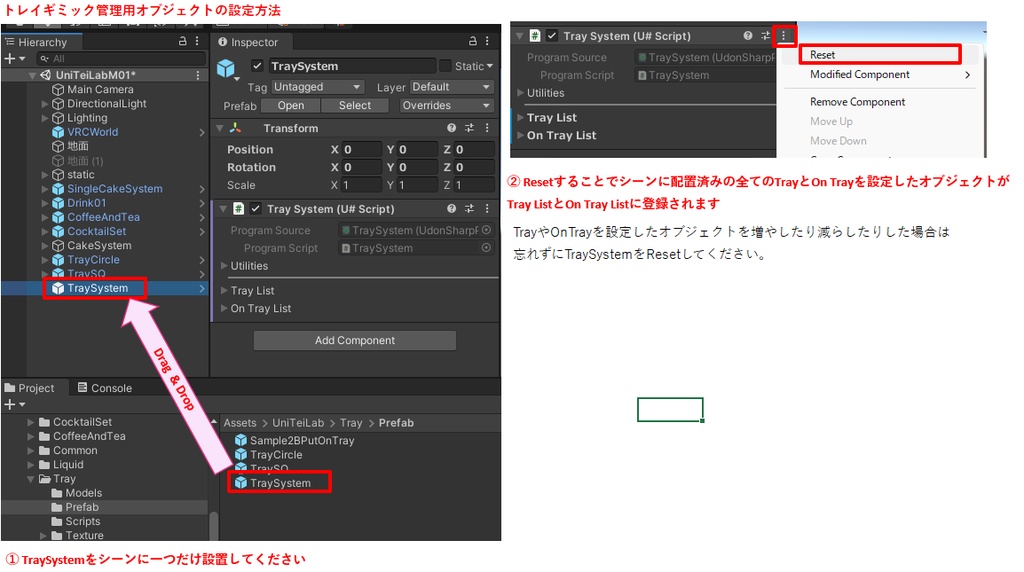
Task: Toggle TraySystem object active checkbox
Action: [x=257, y=66]
